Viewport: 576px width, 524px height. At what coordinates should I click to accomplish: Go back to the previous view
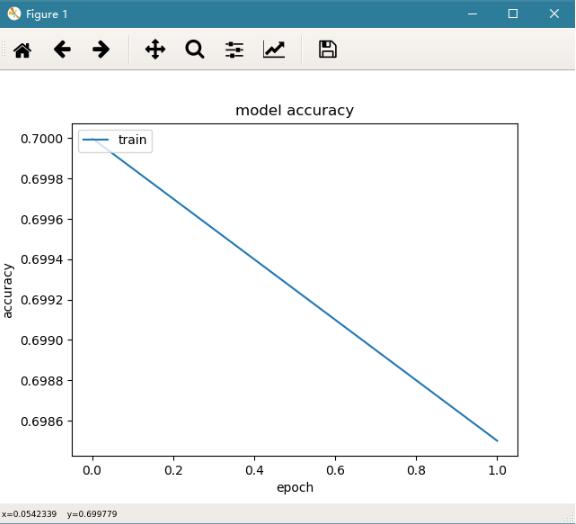(62, 50)
